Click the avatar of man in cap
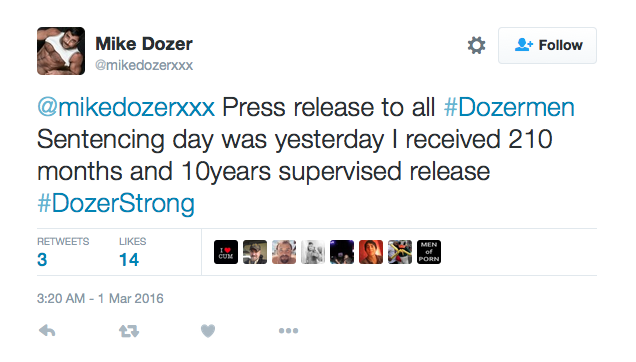The image size is (636, 362). [255, 252]
